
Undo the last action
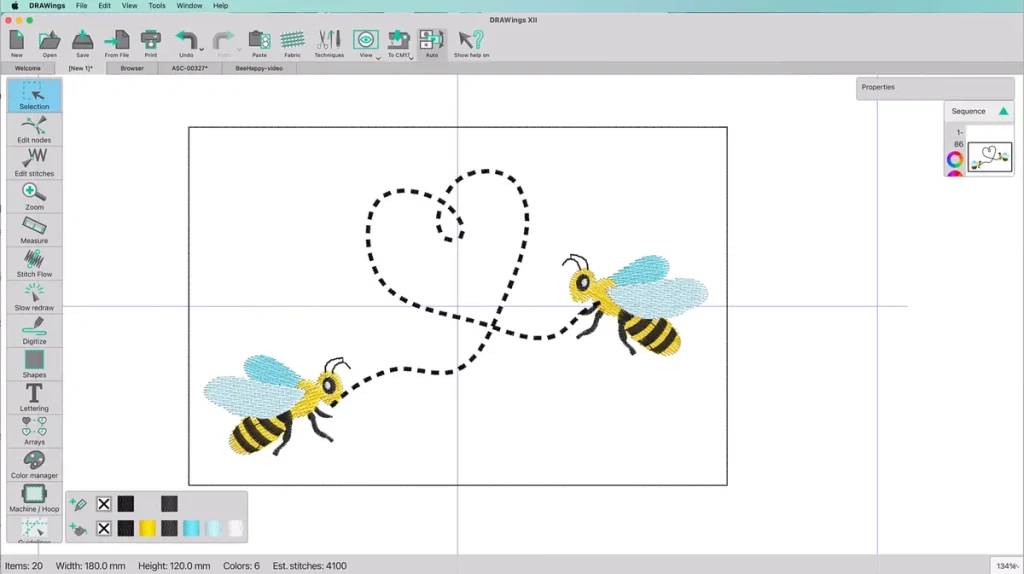click(186, 44)
